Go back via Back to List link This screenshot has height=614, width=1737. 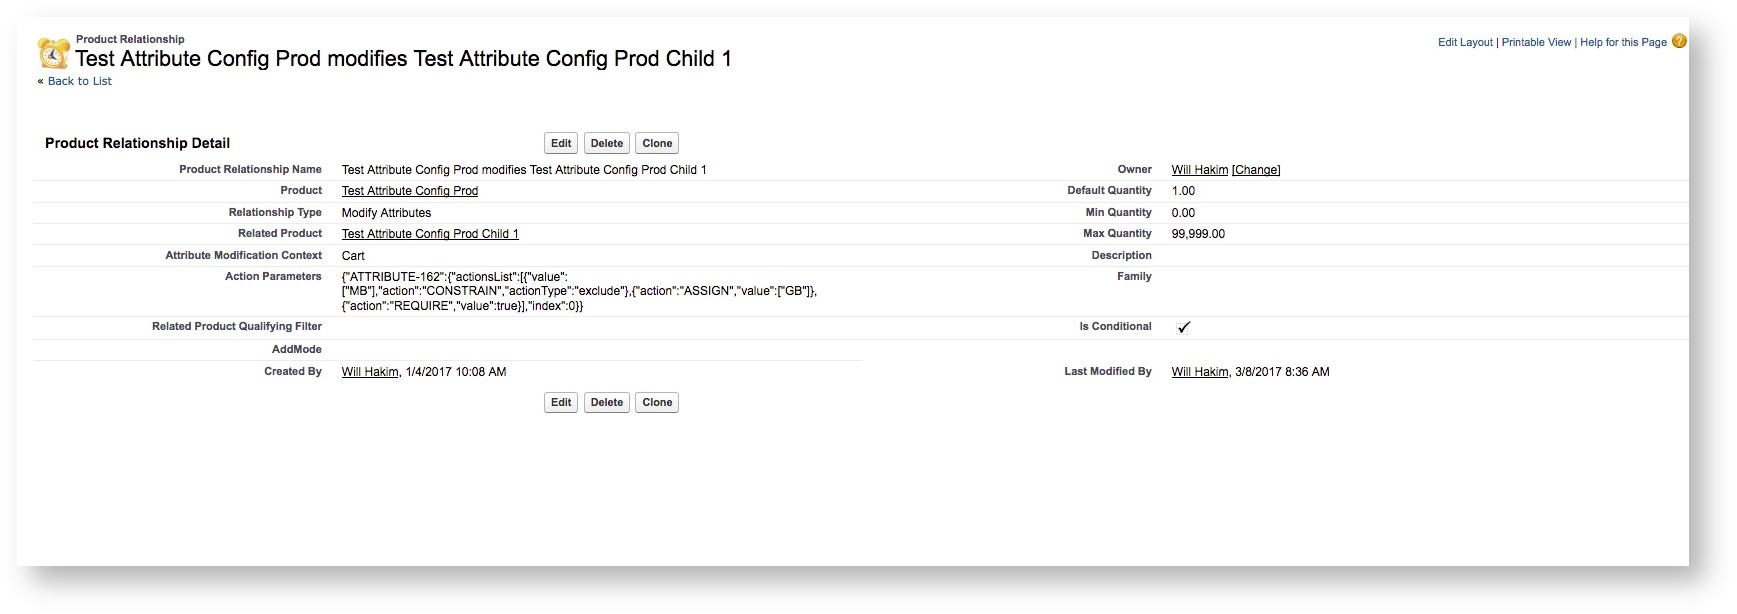tap(80, 81)
